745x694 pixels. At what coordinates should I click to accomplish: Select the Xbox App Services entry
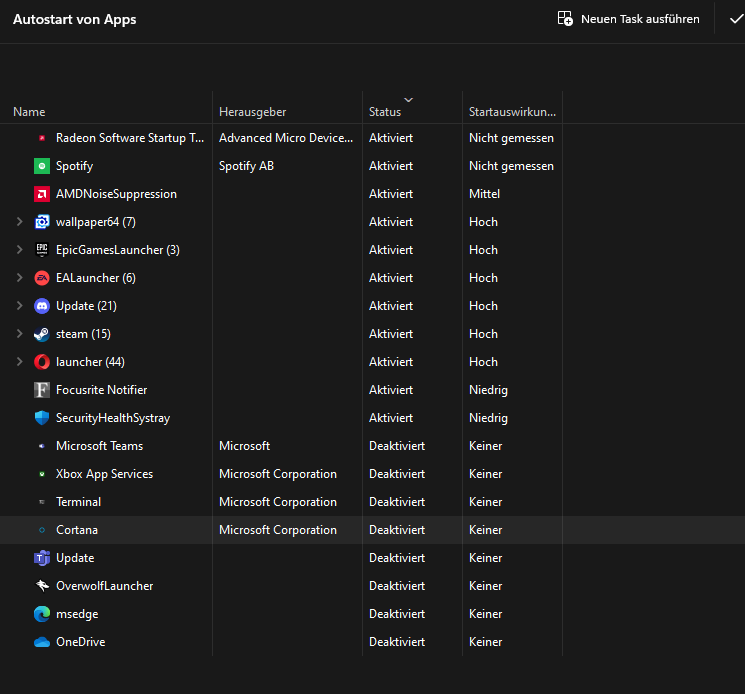104,474
